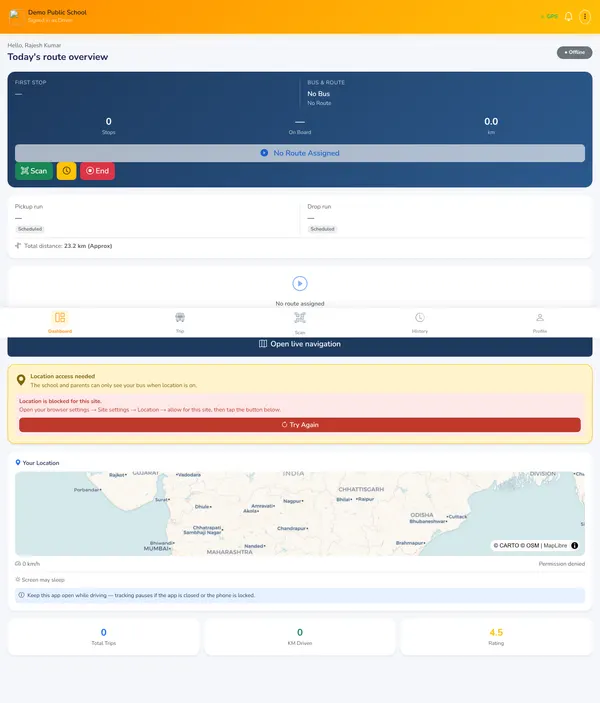The height and width of the screenshot is (703, 600).
Task: Click the Offline status badge
Action: coord(574,52)
